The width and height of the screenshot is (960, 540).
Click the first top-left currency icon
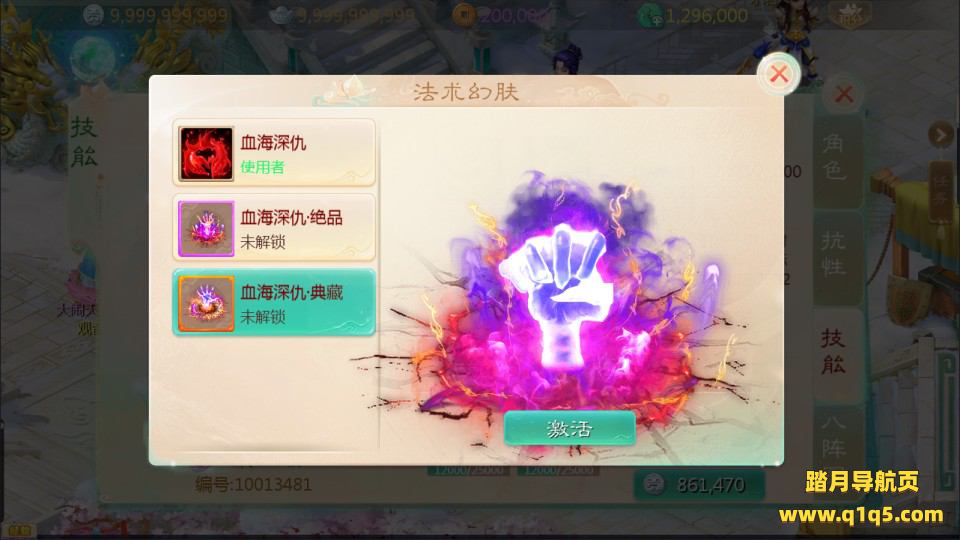click(93, 14)
